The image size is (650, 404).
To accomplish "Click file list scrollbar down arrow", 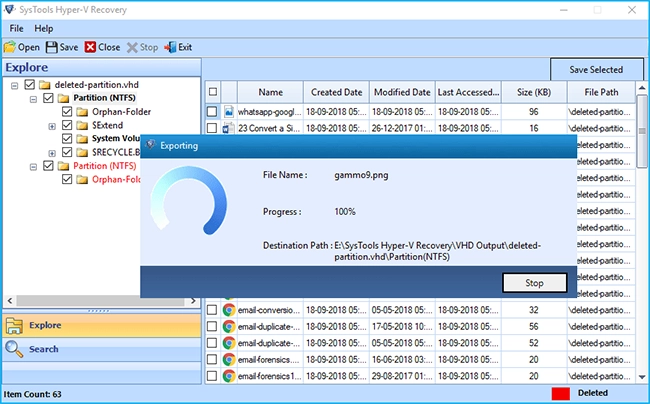I will [x=642, y=377].
